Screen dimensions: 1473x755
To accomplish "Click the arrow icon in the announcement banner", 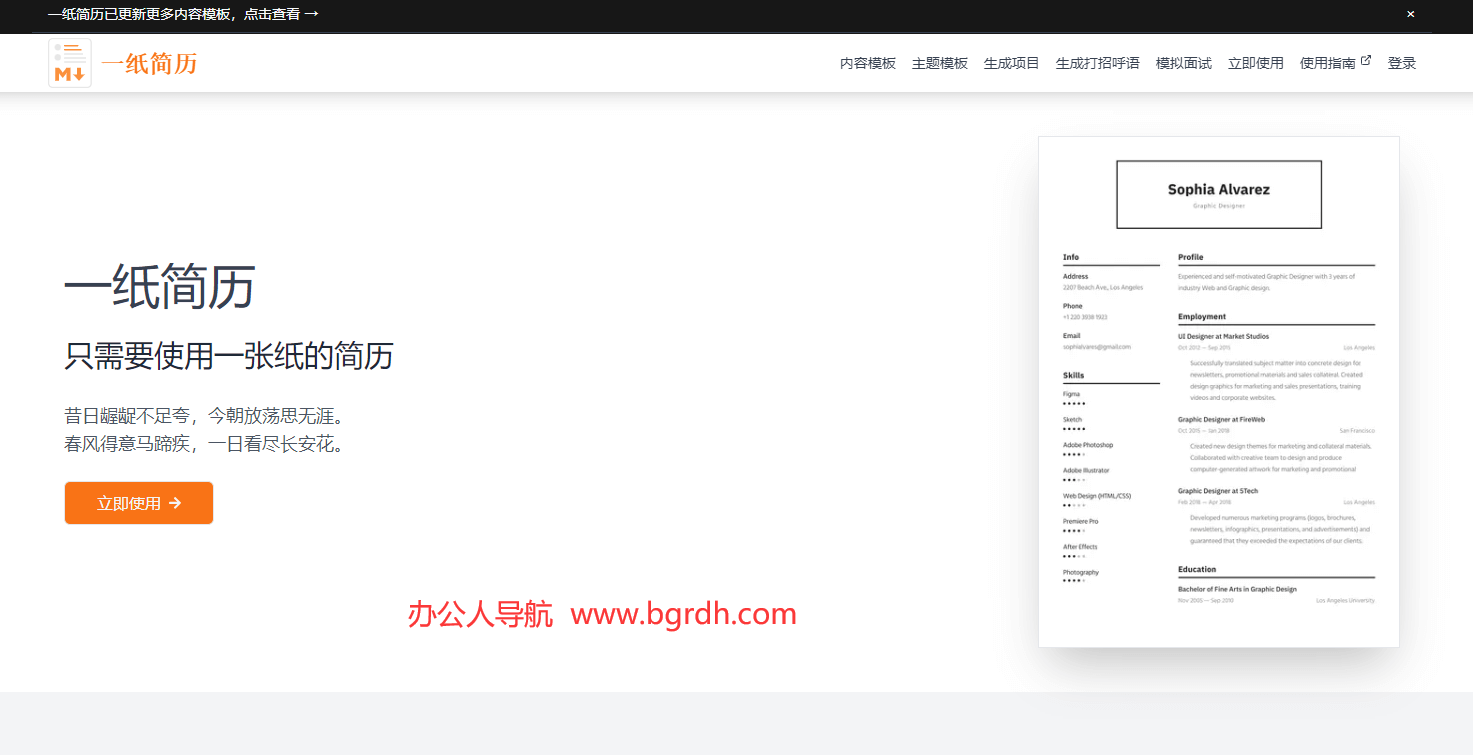I will (x=311, y=14).
